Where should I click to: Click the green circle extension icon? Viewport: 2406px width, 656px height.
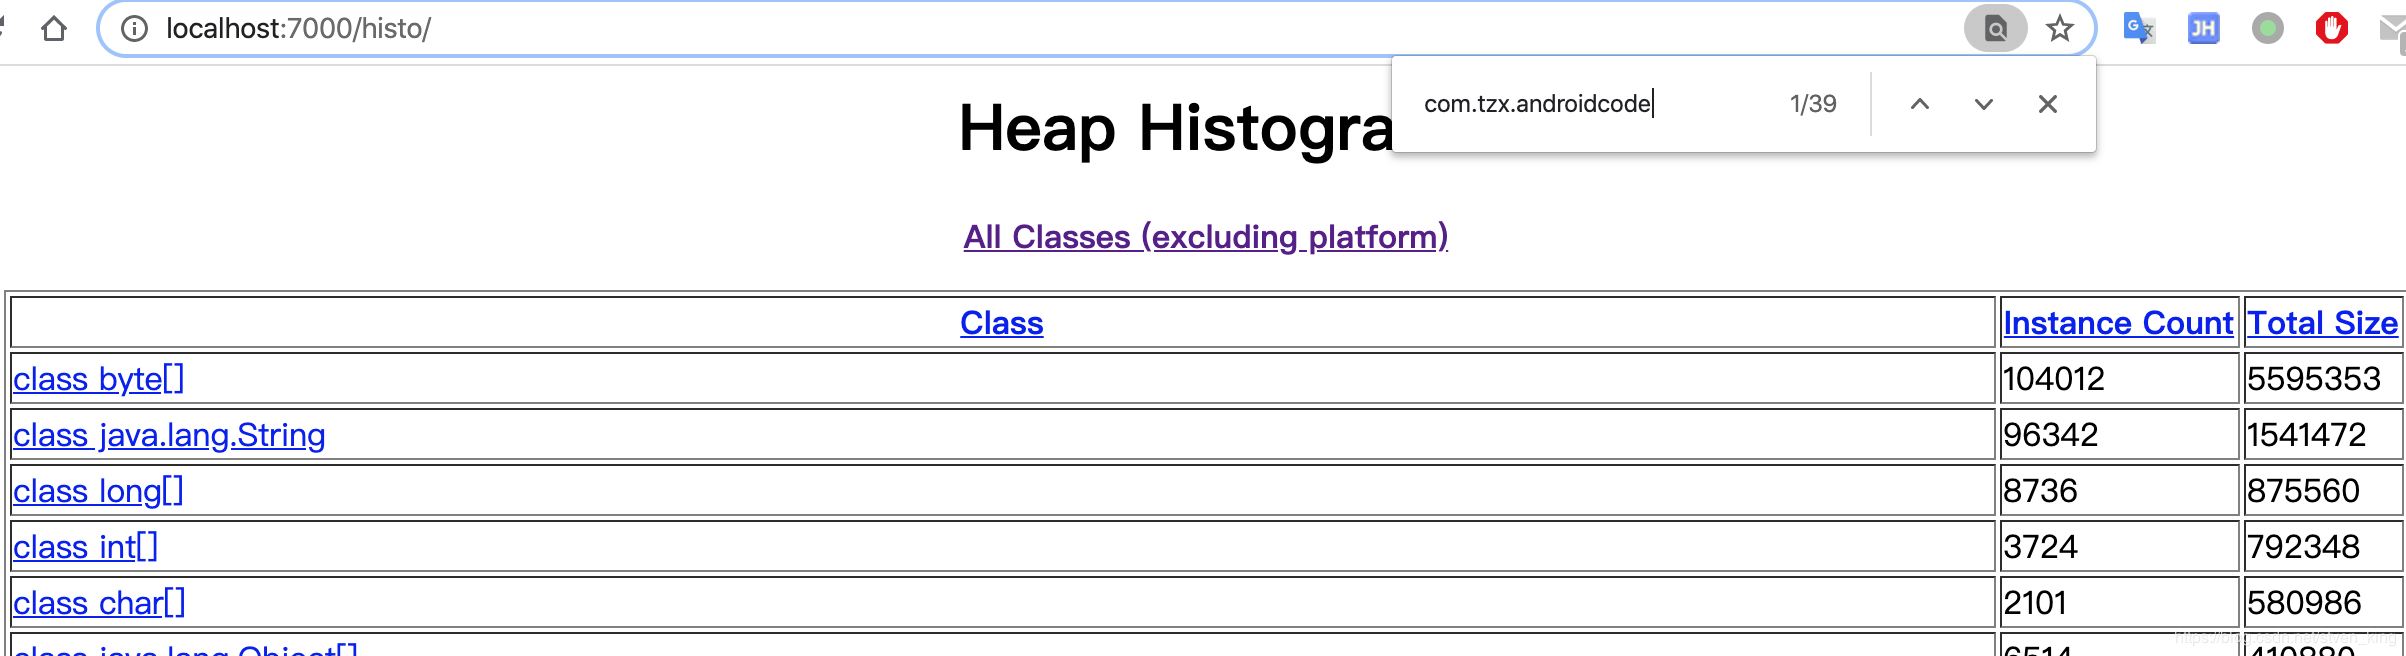point(2267,28)
